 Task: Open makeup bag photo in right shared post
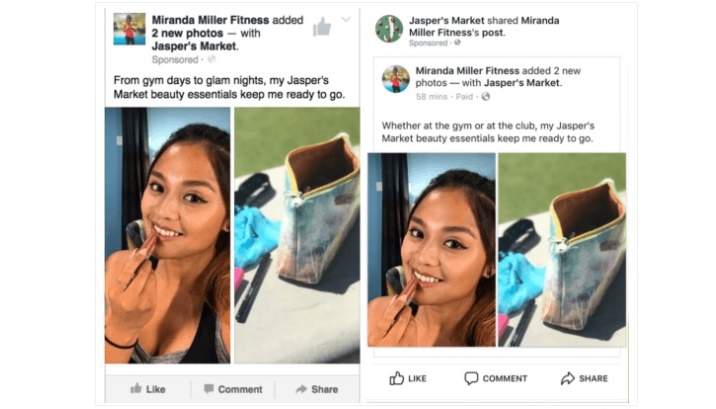point(562,250)
